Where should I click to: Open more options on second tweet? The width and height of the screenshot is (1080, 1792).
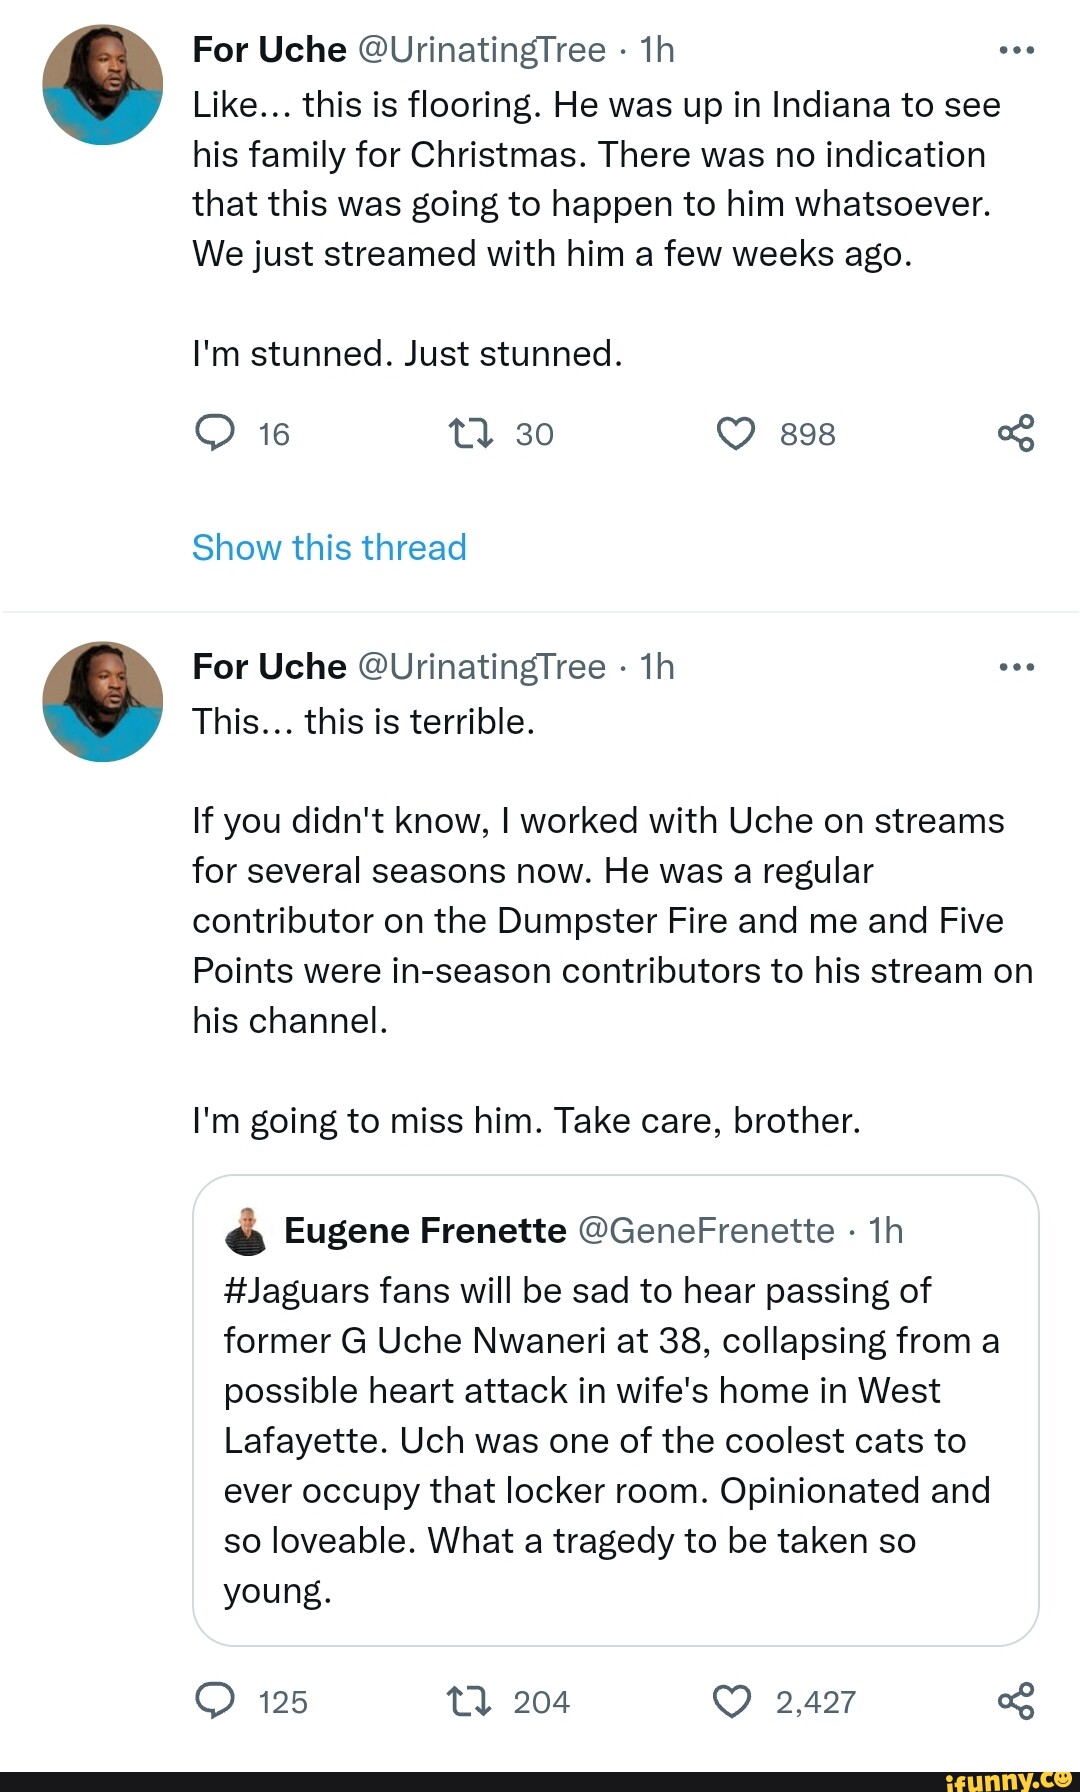point(1016,667)
